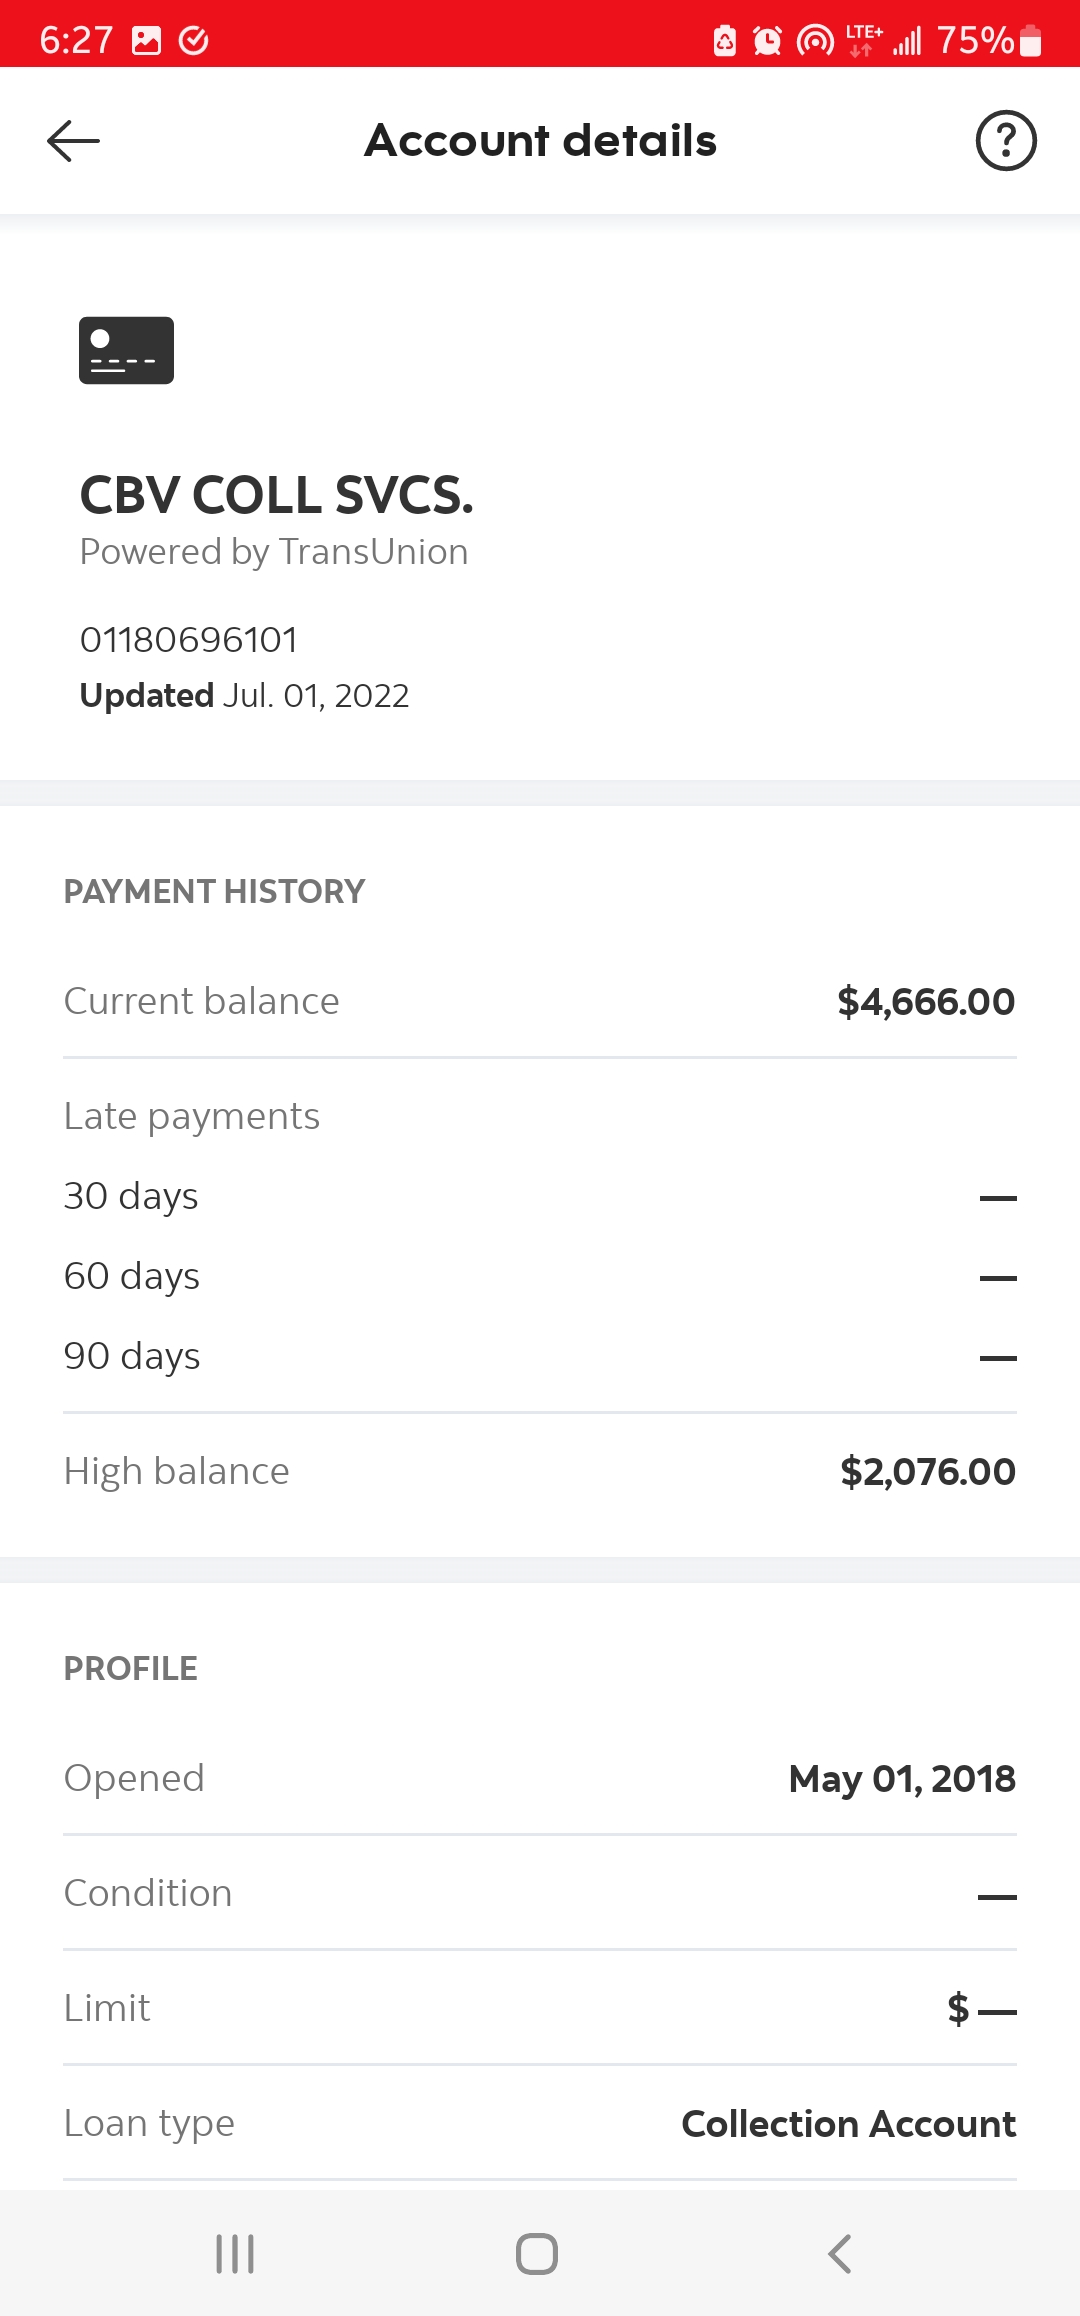Tap the CBV COLL SVCS. account name
This screenshot has height=2316, width=1080.
coord(277,495)
